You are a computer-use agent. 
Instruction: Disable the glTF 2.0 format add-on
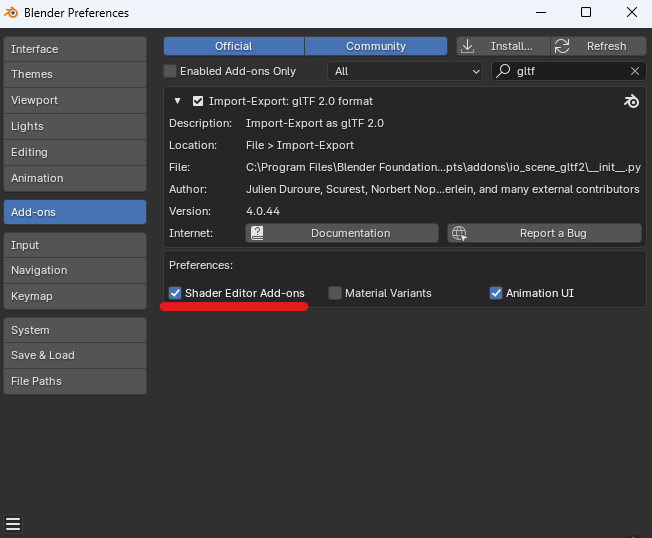[198, 101]
